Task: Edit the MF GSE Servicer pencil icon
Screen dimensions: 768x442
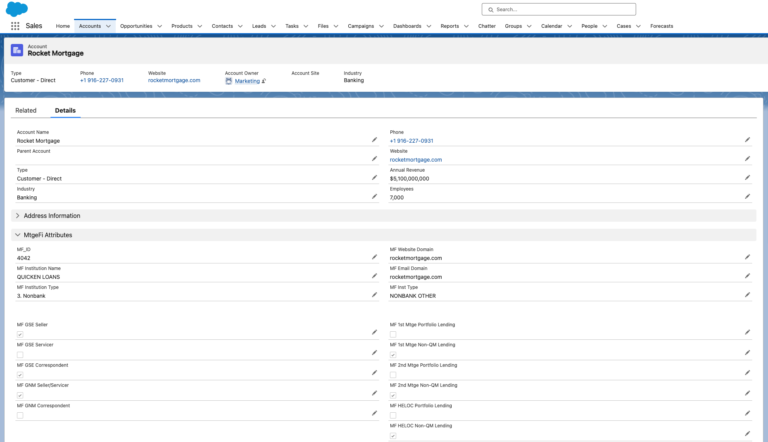Action: click(x=374, y=353)
